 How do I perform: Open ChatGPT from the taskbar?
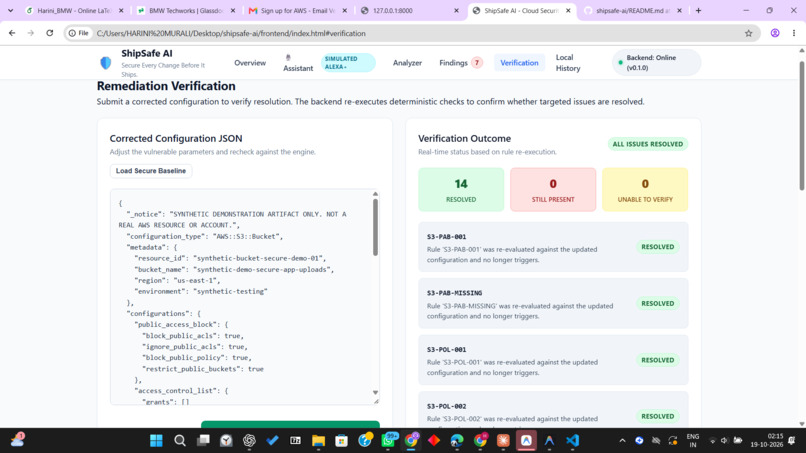point(249,441)
